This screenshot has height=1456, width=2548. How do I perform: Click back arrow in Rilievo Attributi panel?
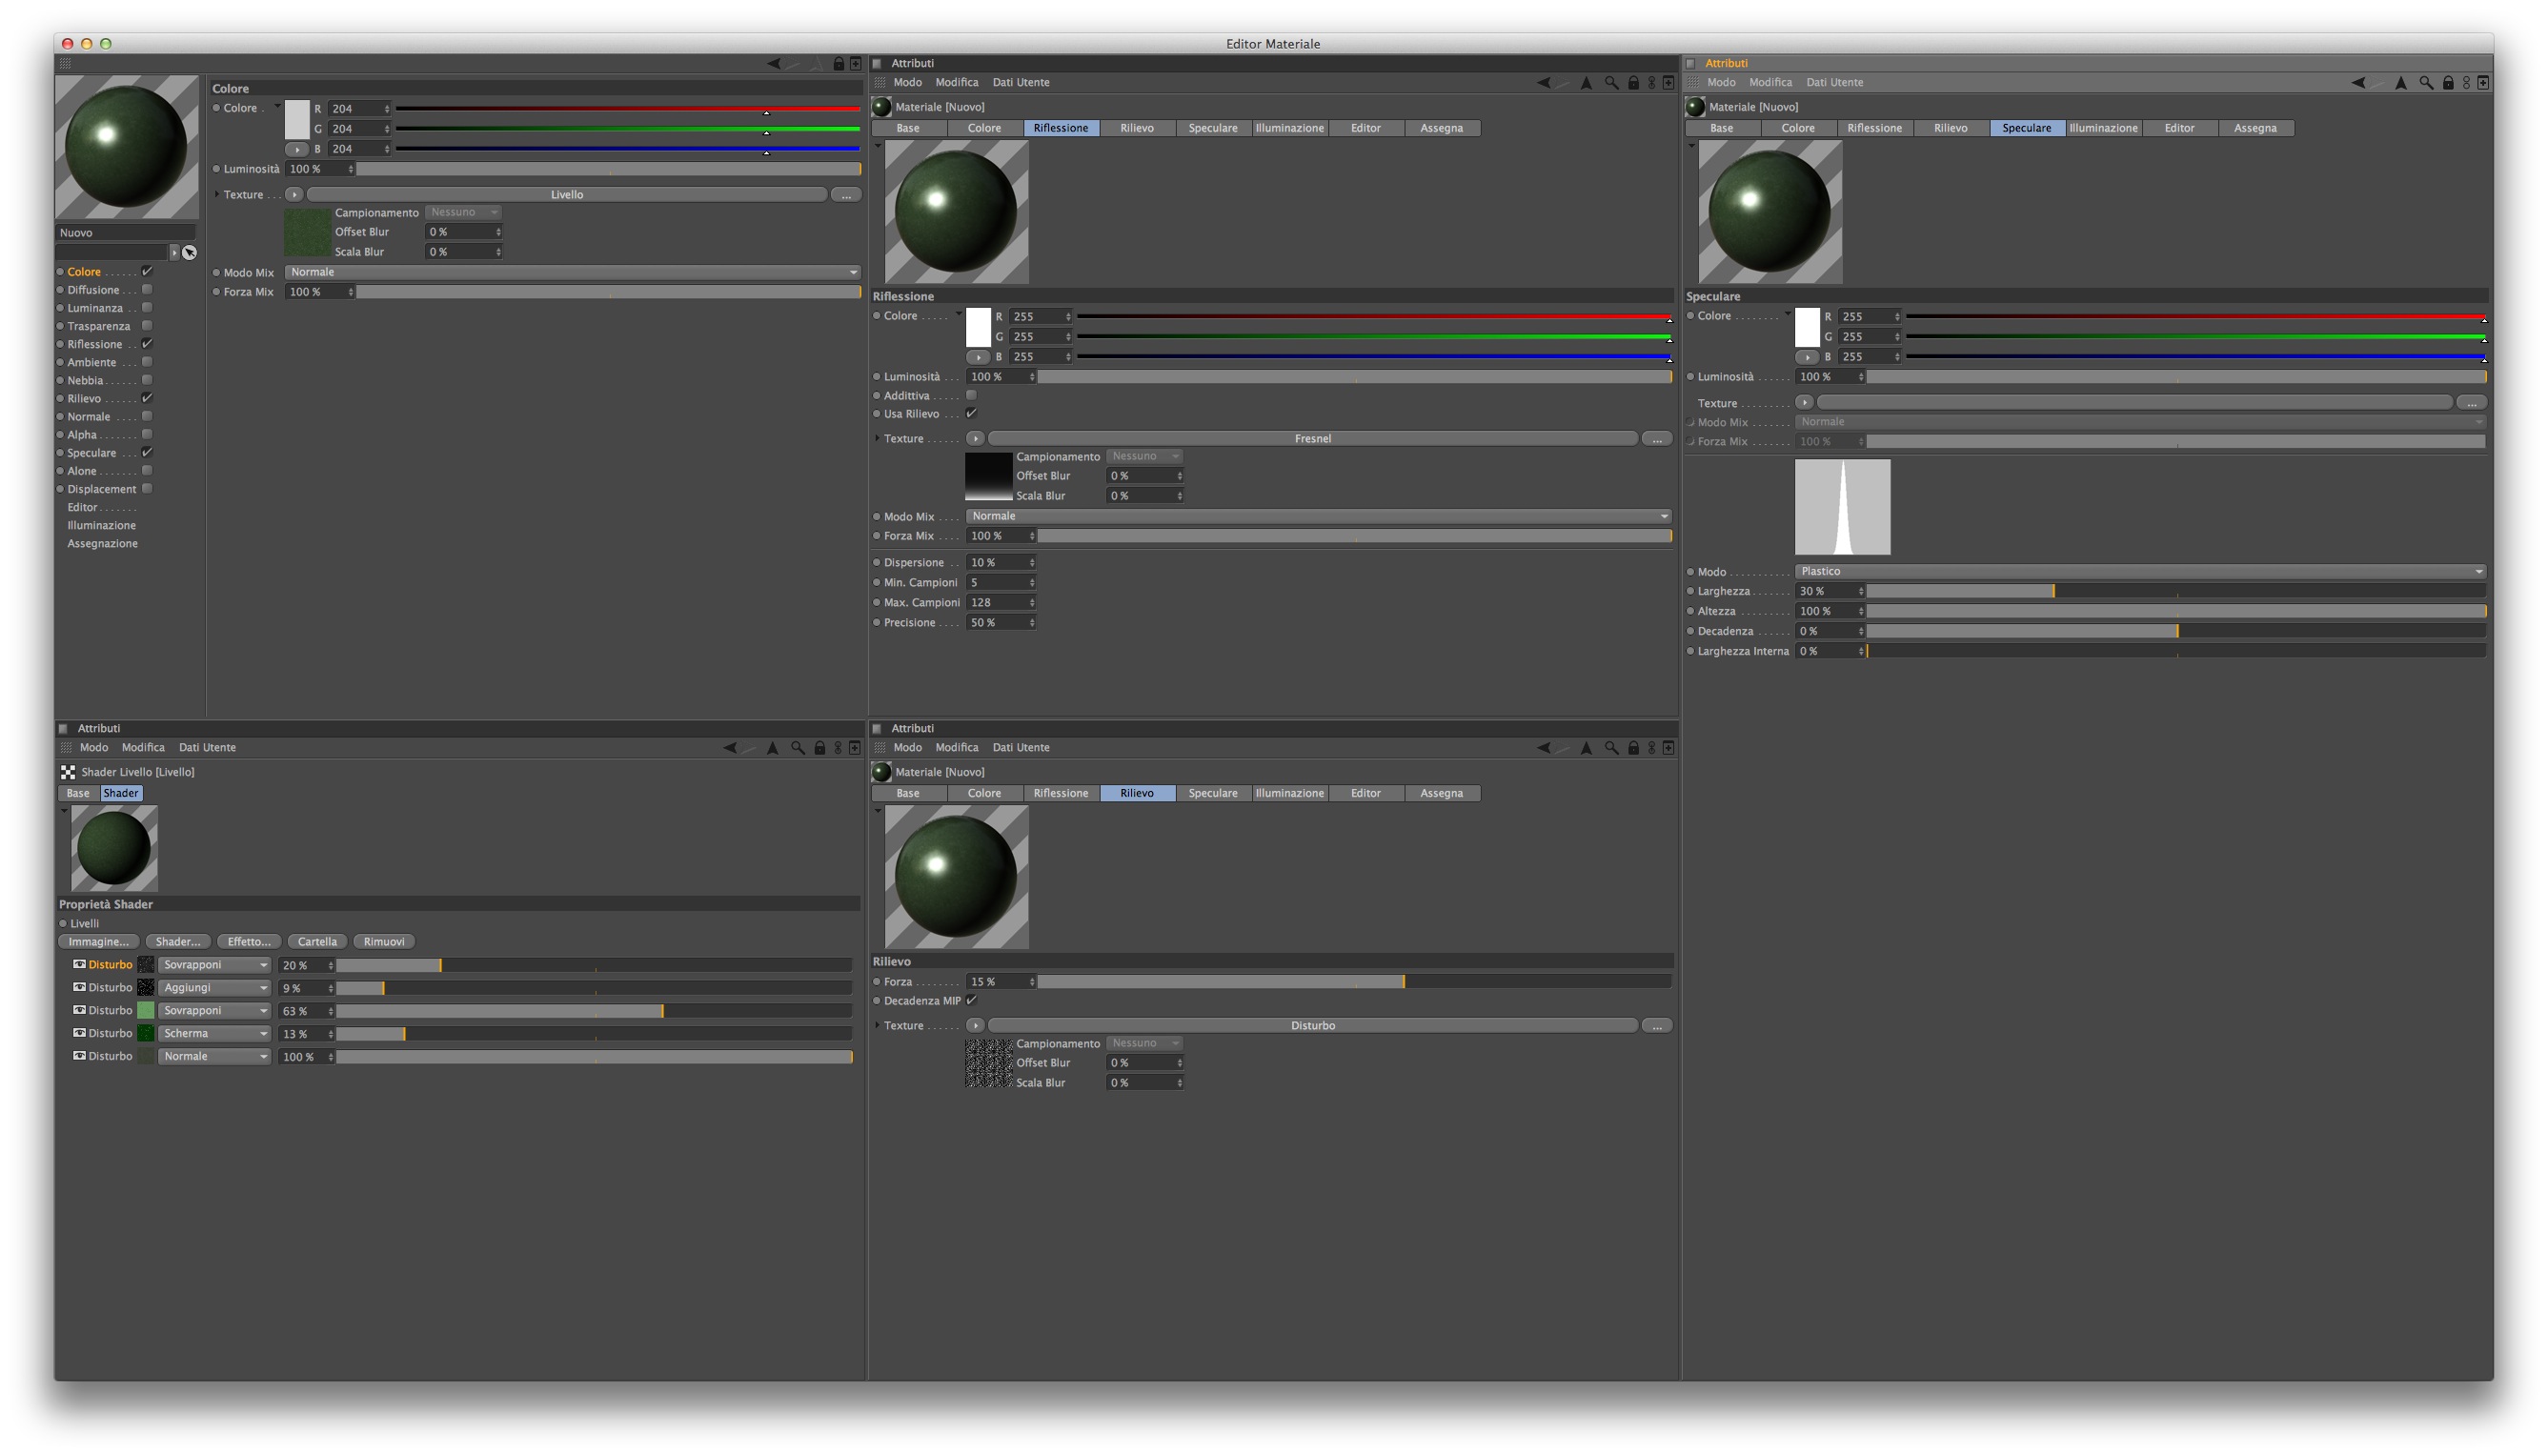tap(1543, 748)
